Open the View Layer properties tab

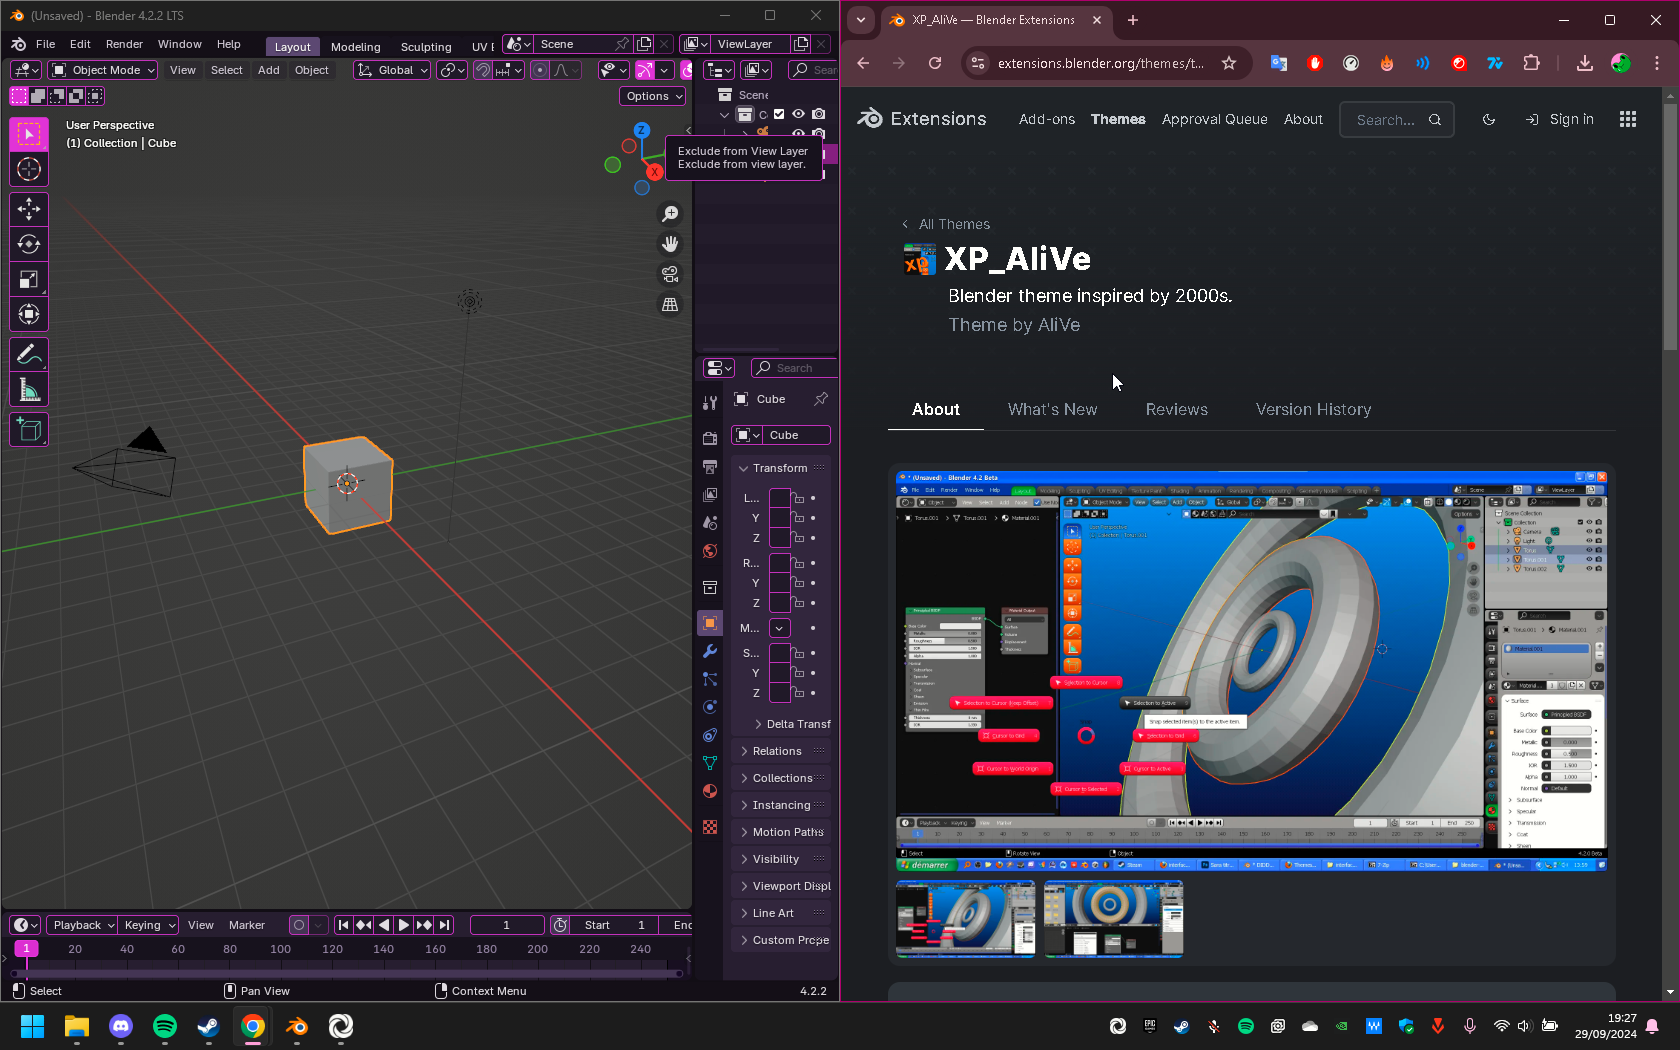pos(710,495)
